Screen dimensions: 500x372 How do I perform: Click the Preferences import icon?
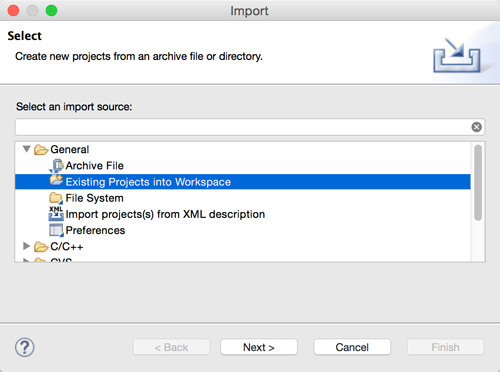pos(56,230)
